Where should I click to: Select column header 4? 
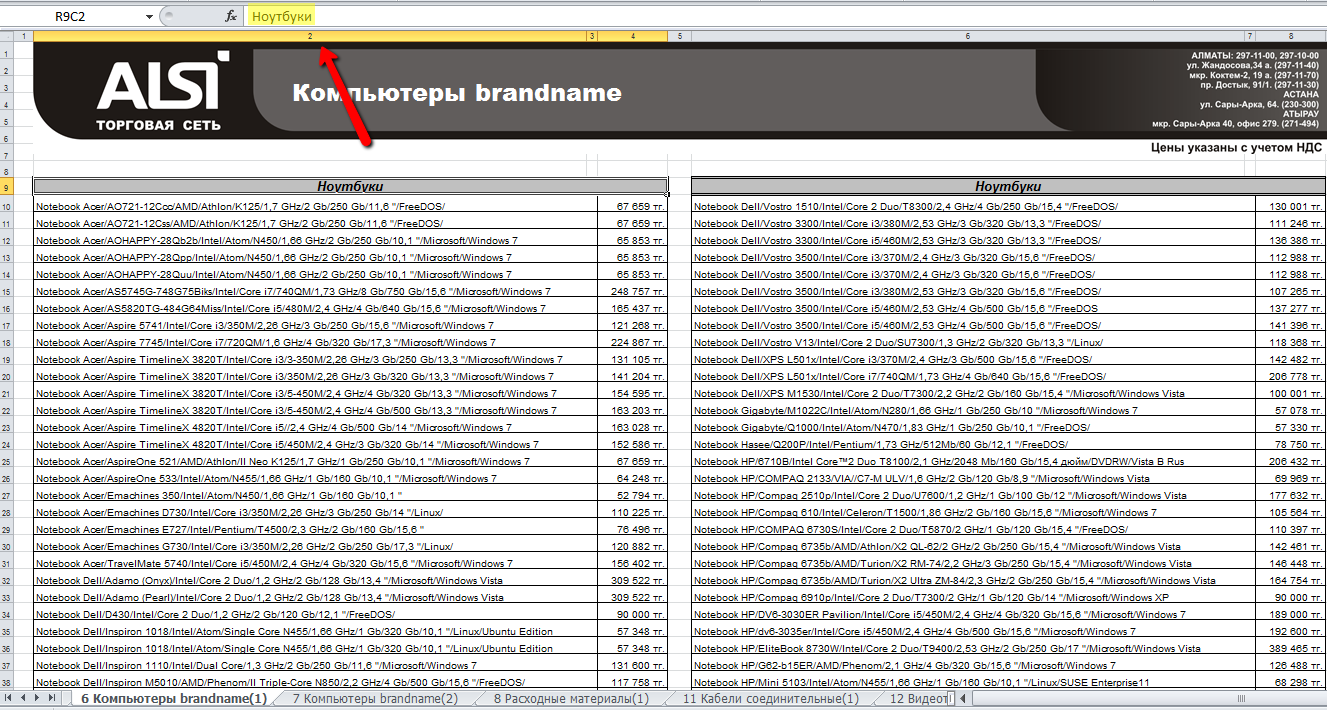pyautogui.click(x=632, y=36)
